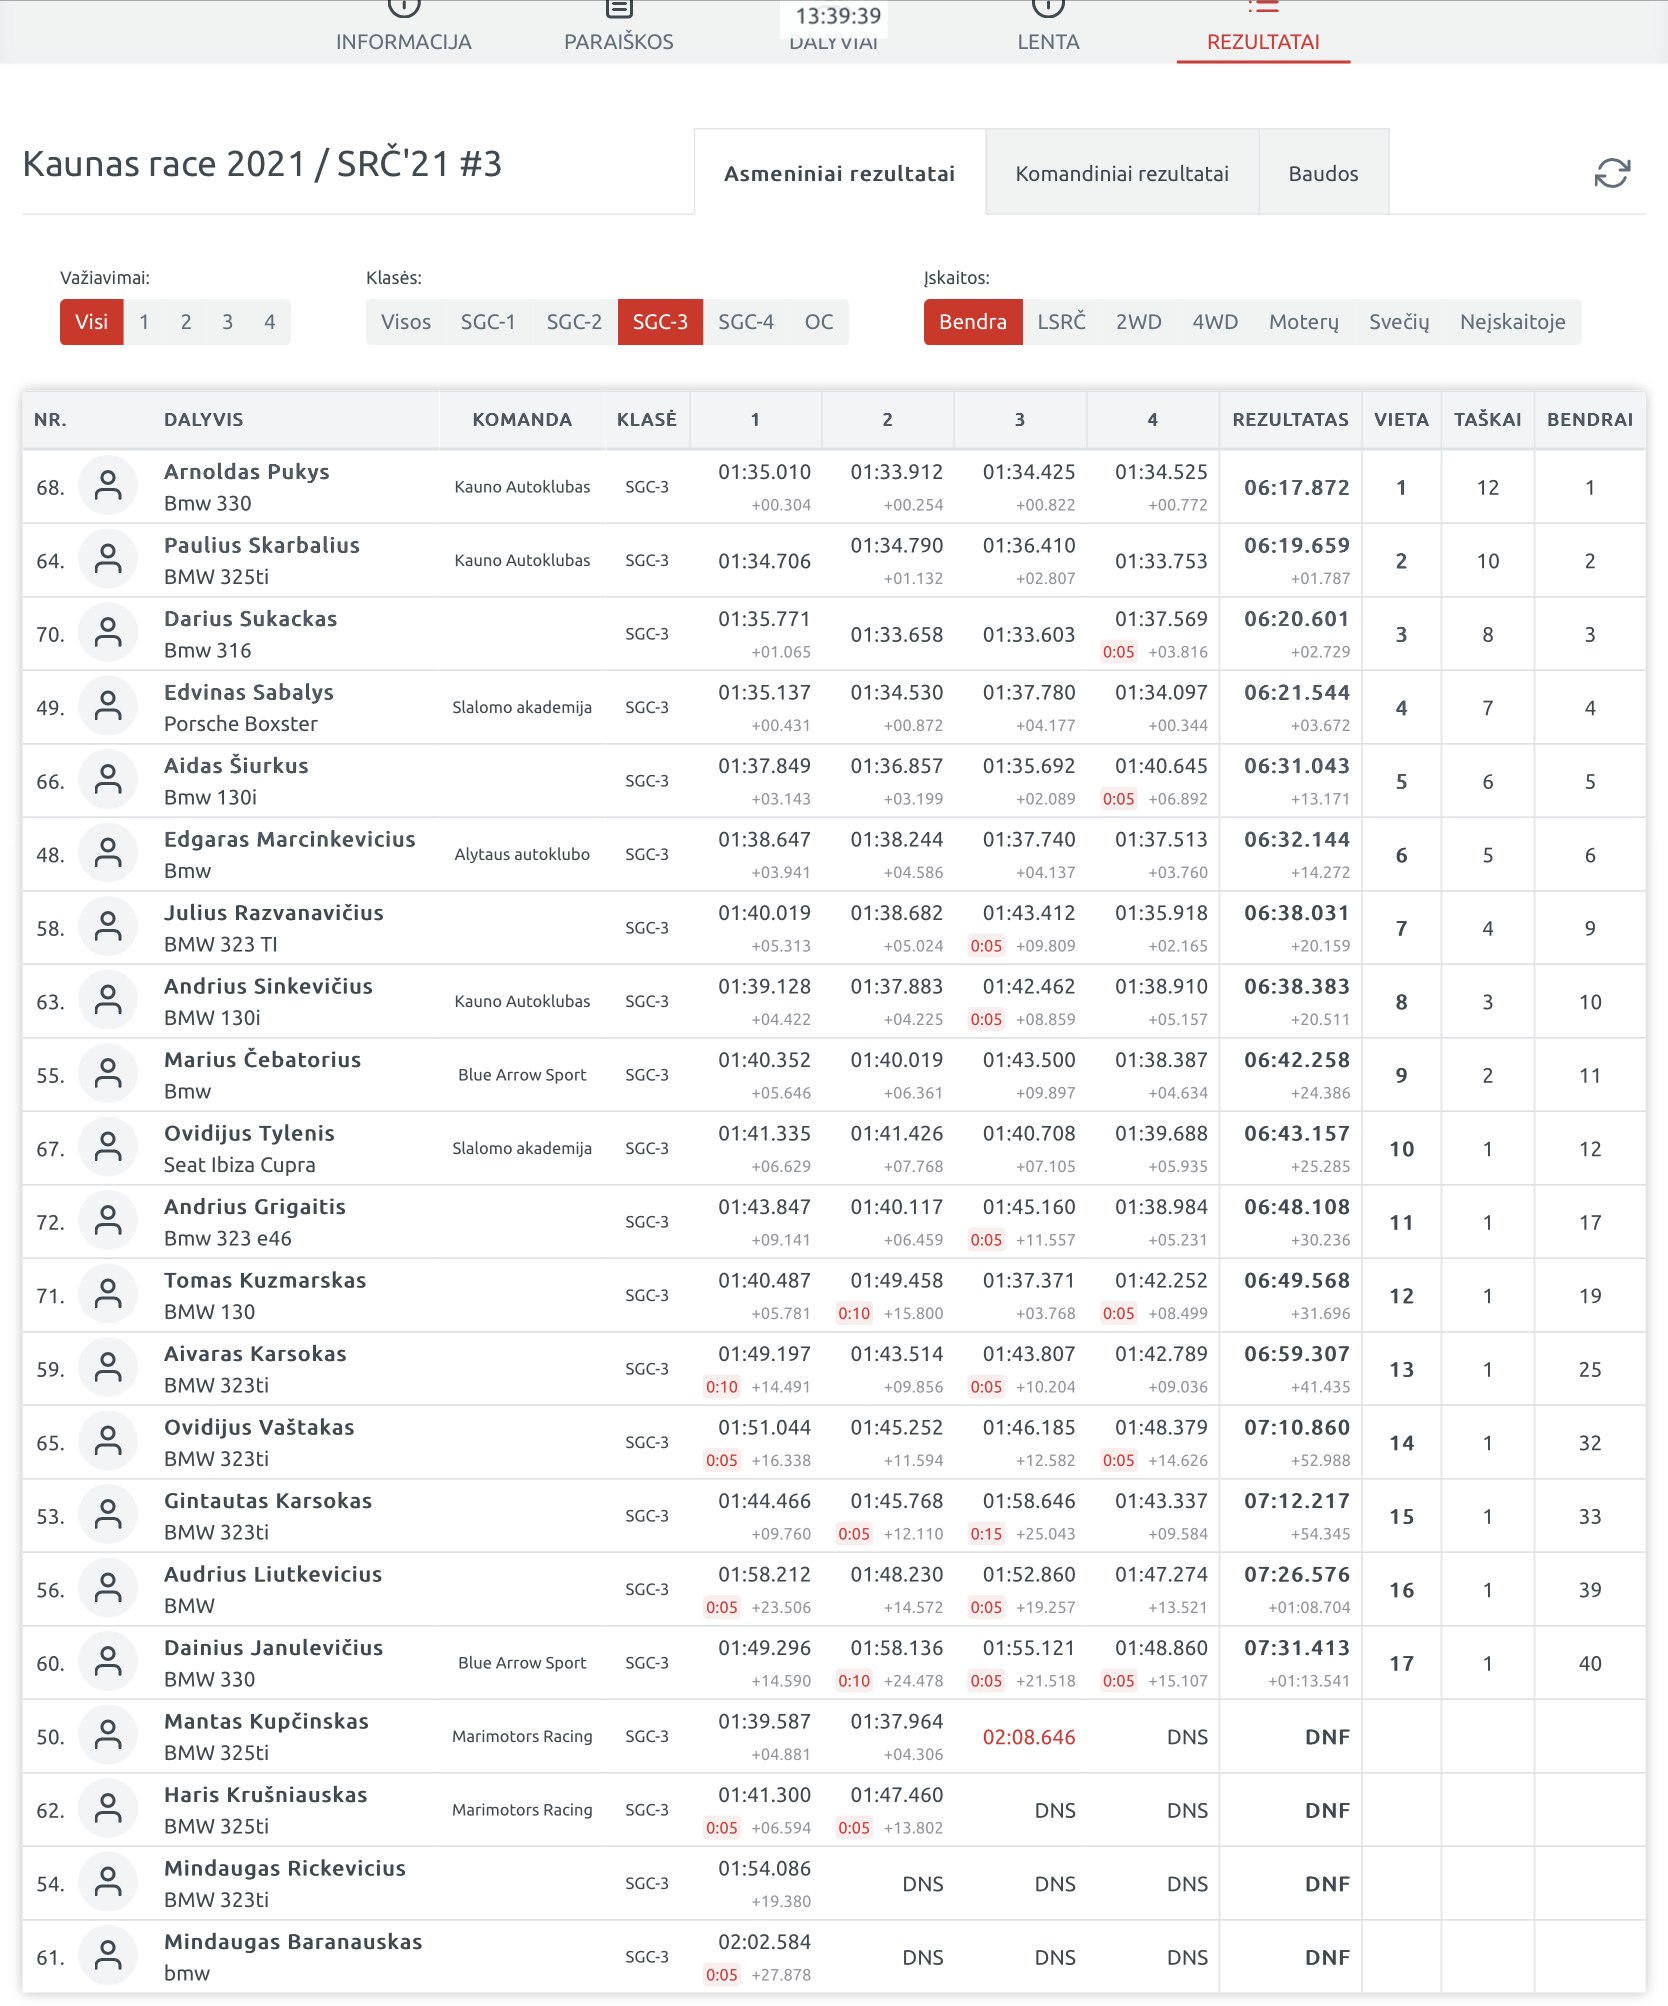Image resolution: width=1668 pixels, height=2006 pixels.
Task: Click Mindaugas Rickevicius avatar icon
Action: coord(108,1884)
